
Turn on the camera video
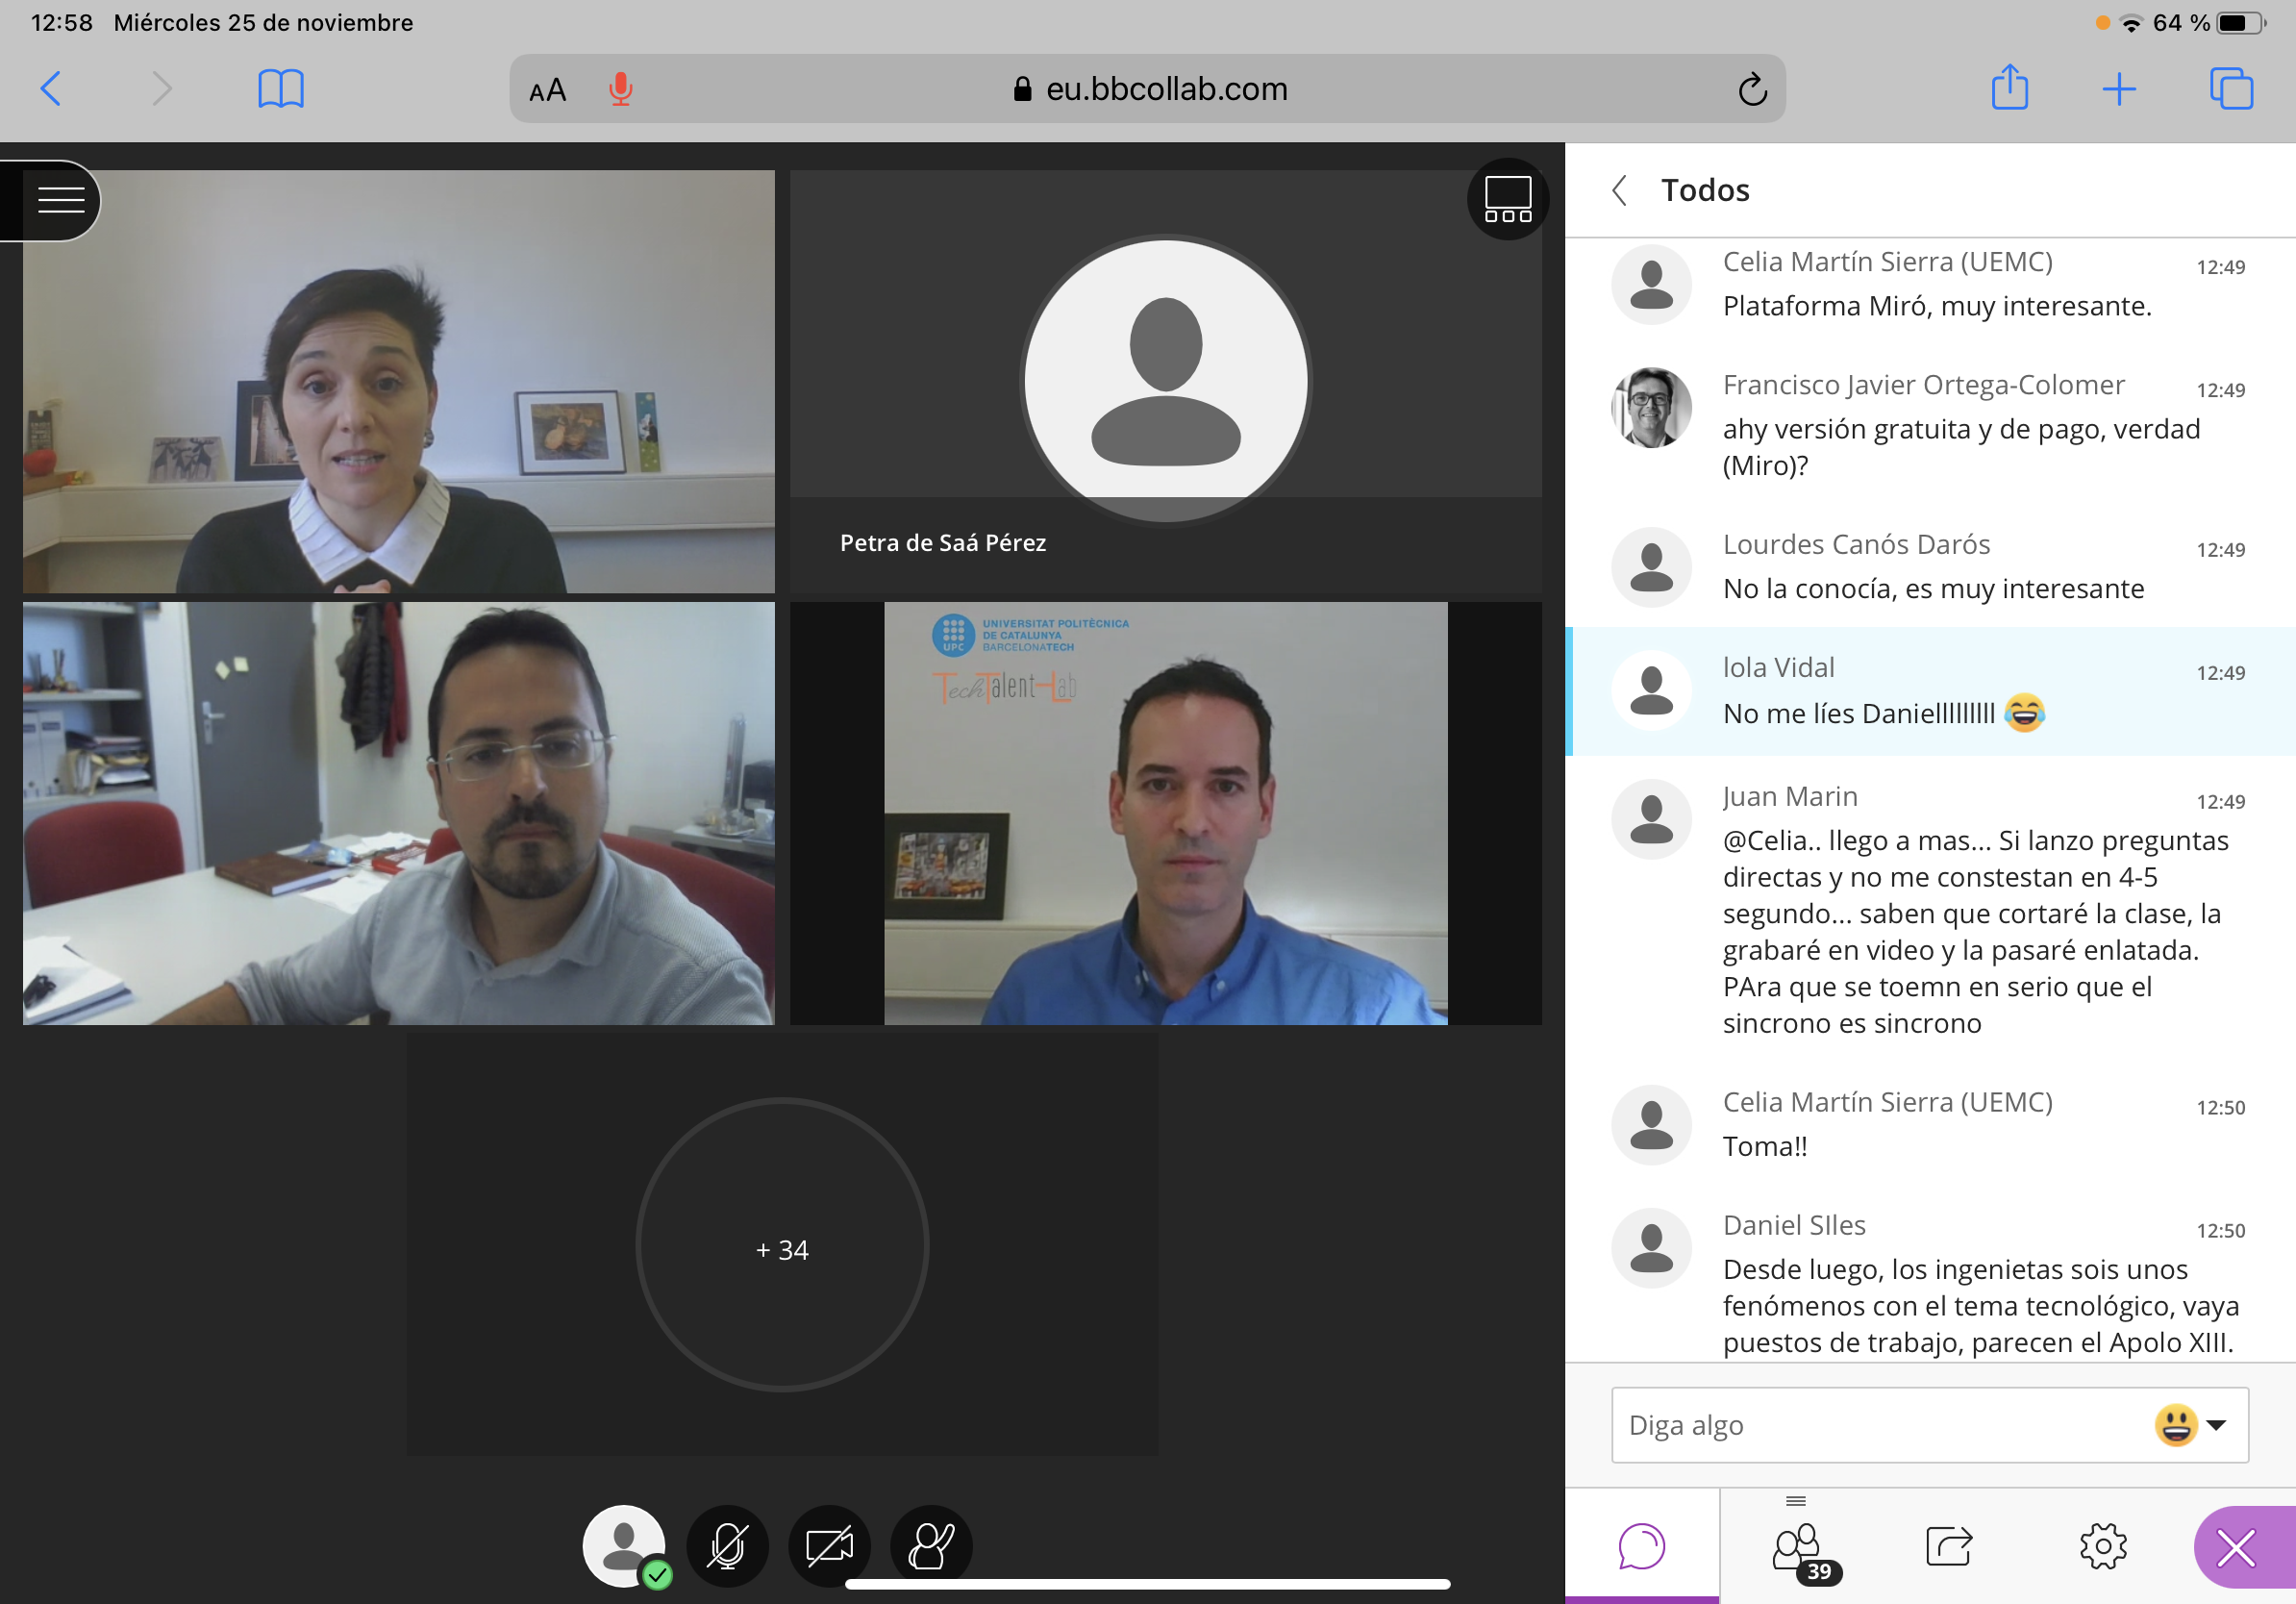click(x=829, y=1546)
